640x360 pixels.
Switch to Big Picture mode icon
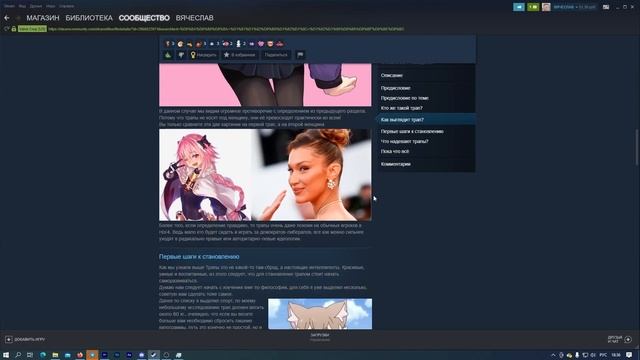[606, 7]
